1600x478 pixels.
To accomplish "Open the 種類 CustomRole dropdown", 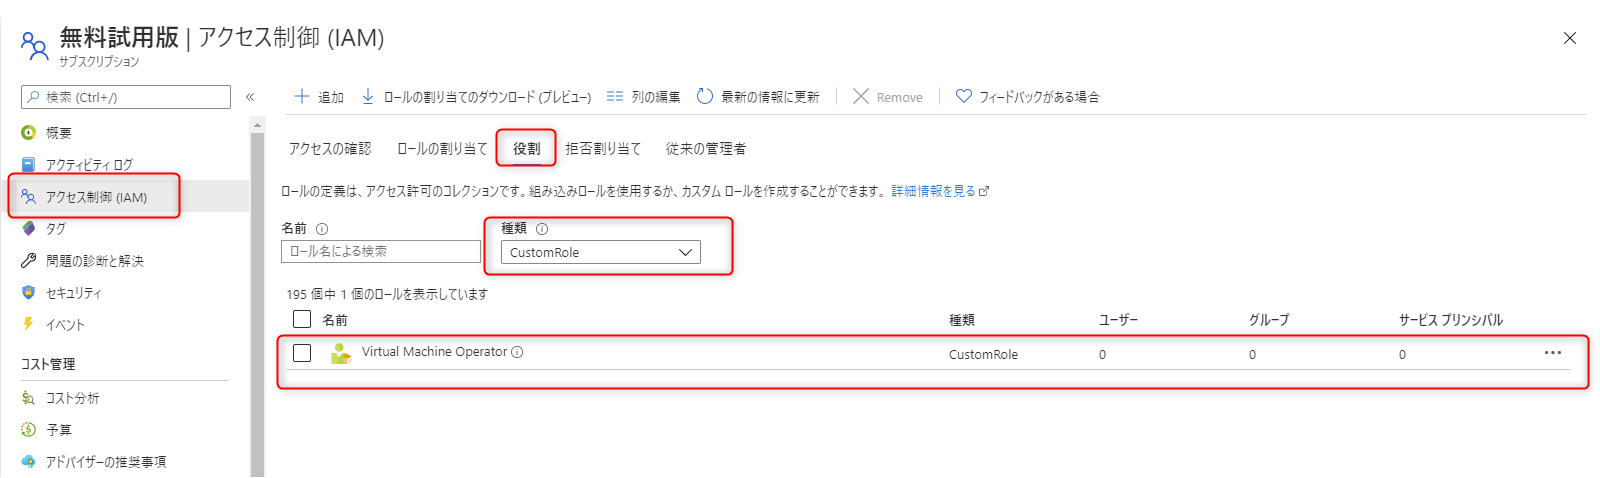I will pyautogui.click(x=601, y=252).
